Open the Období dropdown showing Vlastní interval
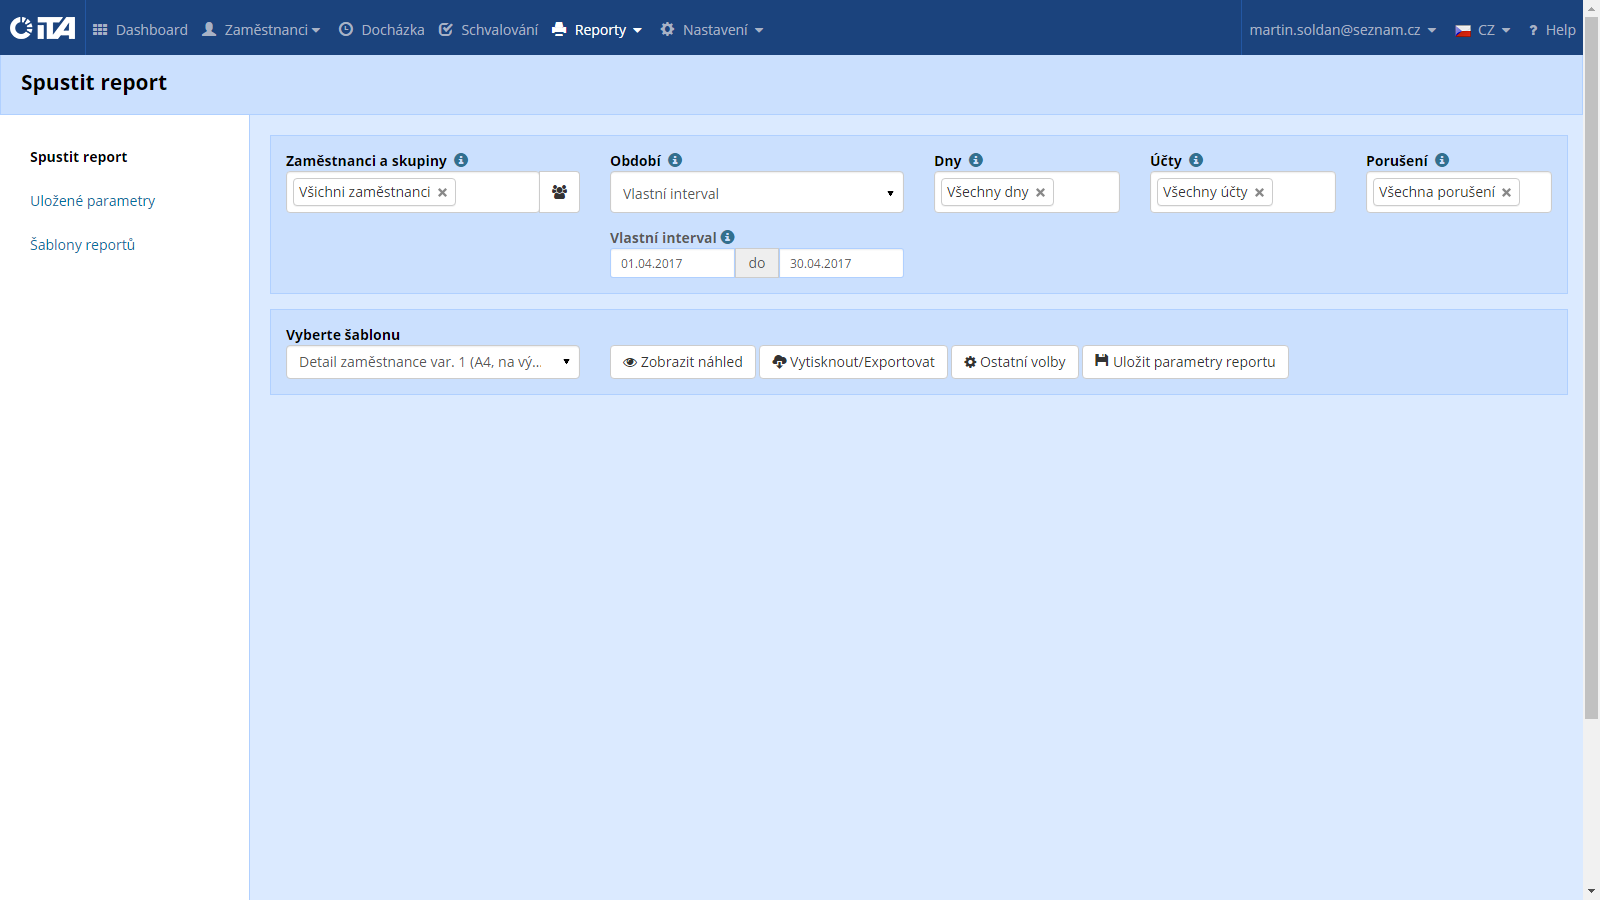This screenshot has width=1600, height=900. (756, 193)
